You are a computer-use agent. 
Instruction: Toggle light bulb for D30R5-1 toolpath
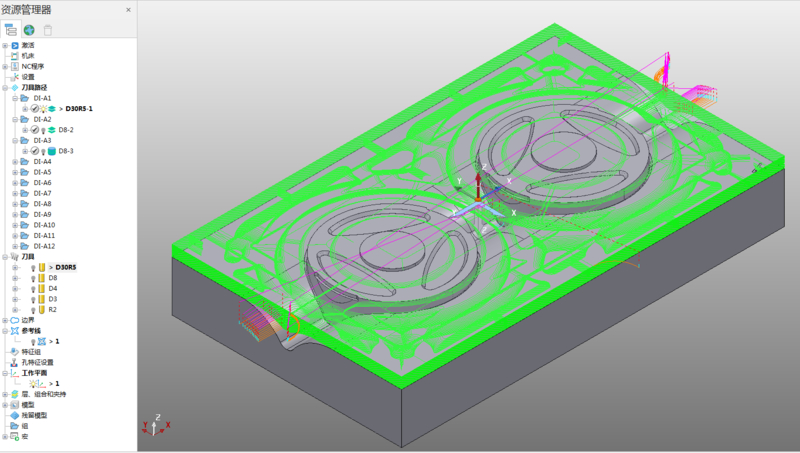pos(43,109)
